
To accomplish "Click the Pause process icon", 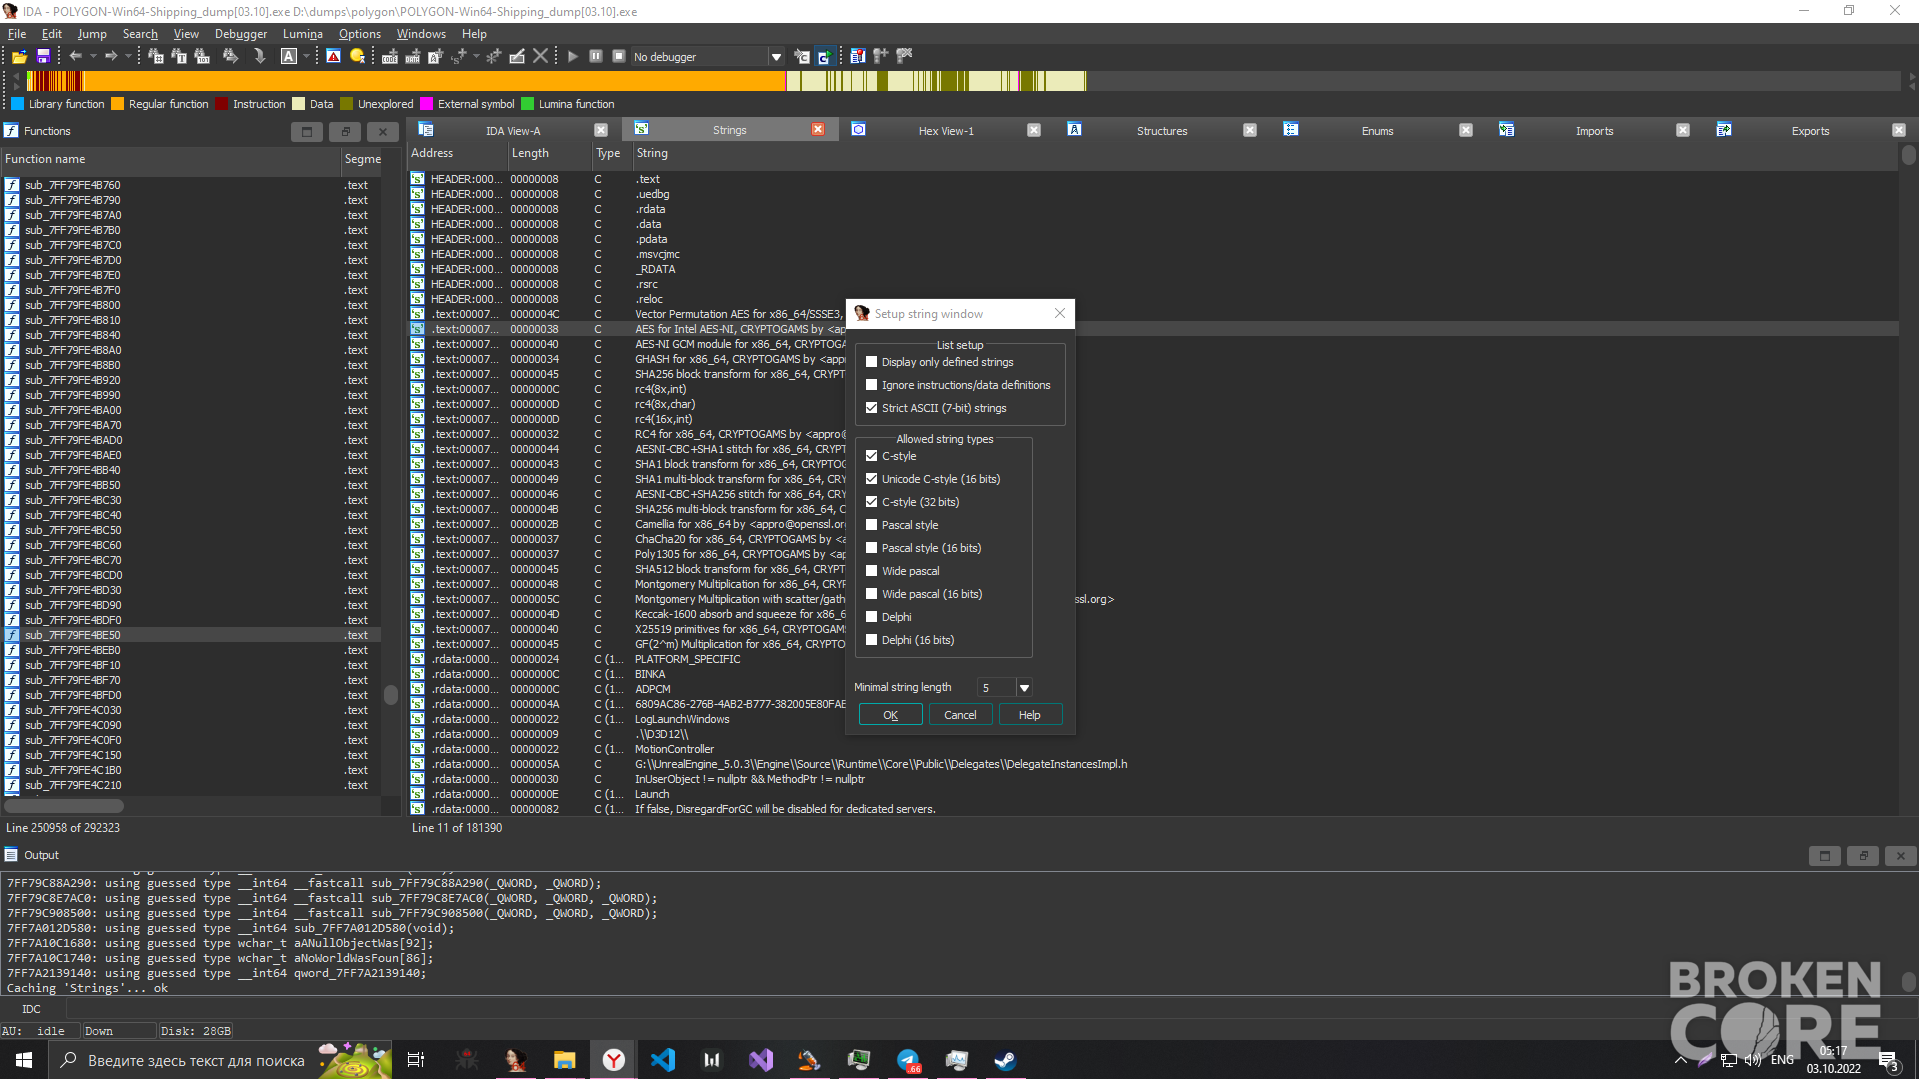I will [x=596, y=57].
